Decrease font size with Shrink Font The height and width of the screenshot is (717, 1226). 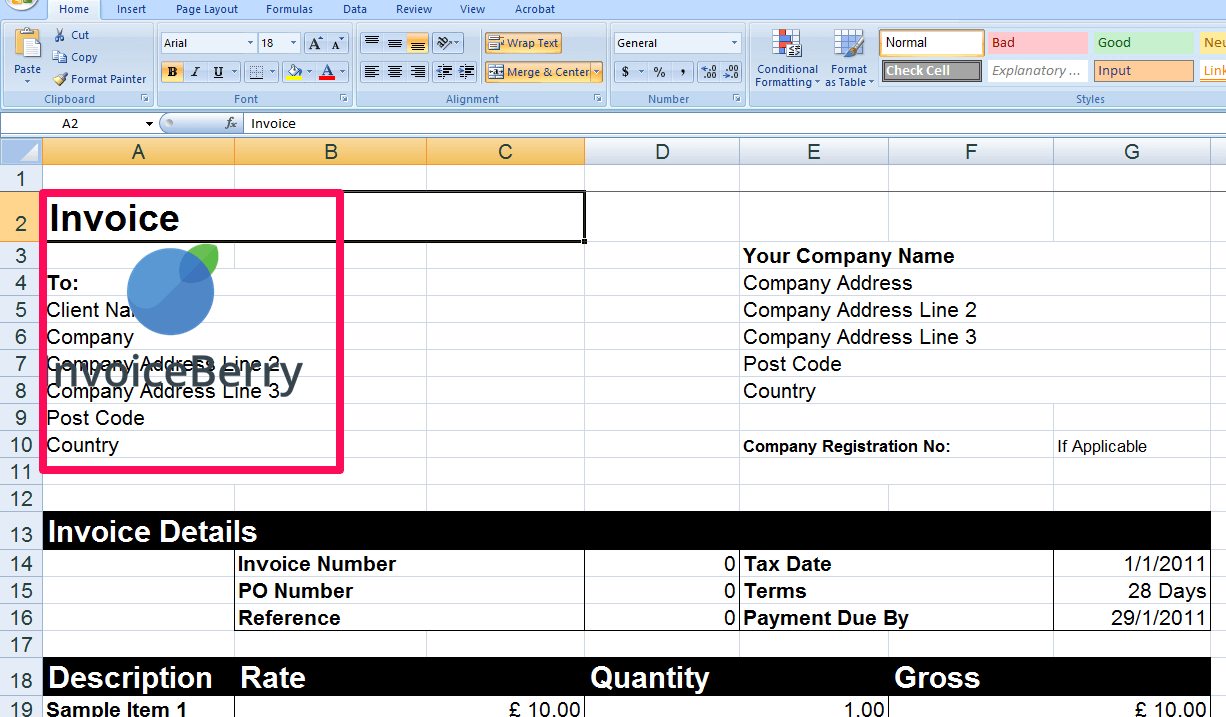(337, 43)
